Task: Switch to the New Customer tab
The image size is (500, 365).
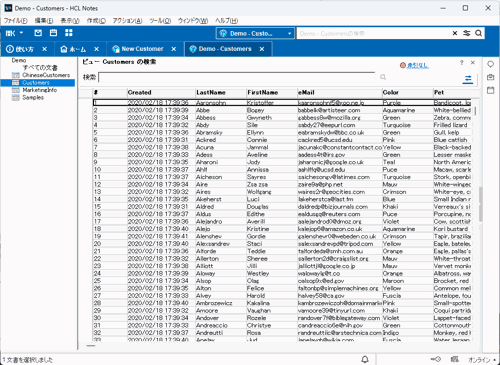Action: click(142, 49)
